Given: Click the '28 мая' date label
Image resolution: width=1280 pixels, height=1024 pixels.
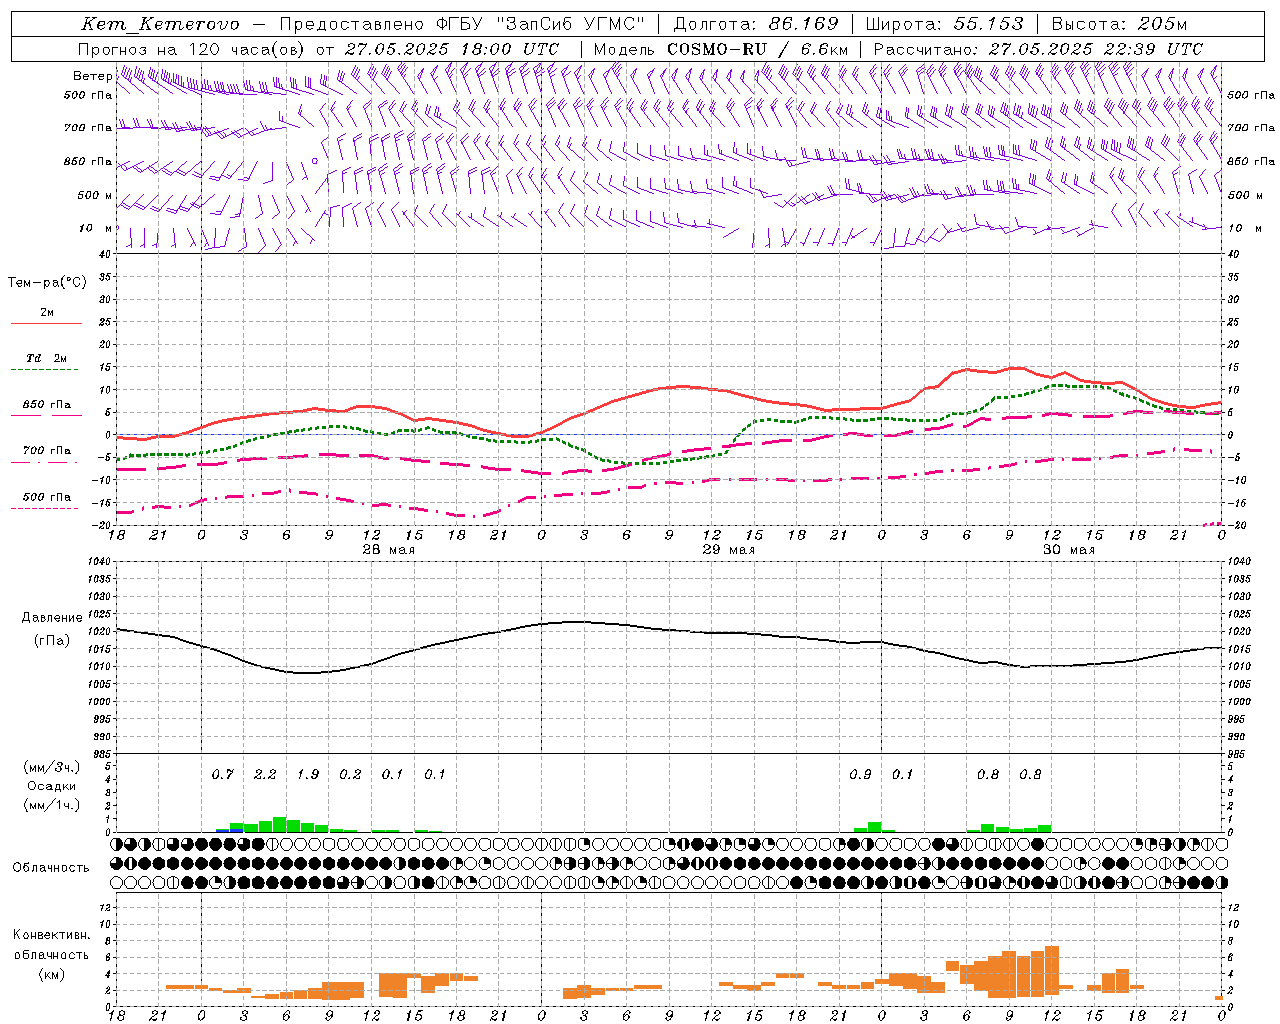Looking at the screenshot, I should tap(388, 550).
